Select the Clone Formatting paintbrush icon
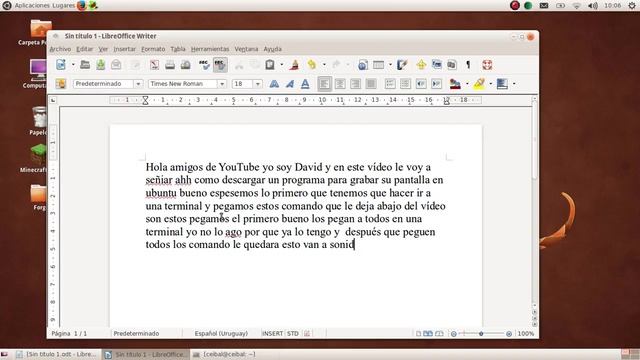 [295, 64]
